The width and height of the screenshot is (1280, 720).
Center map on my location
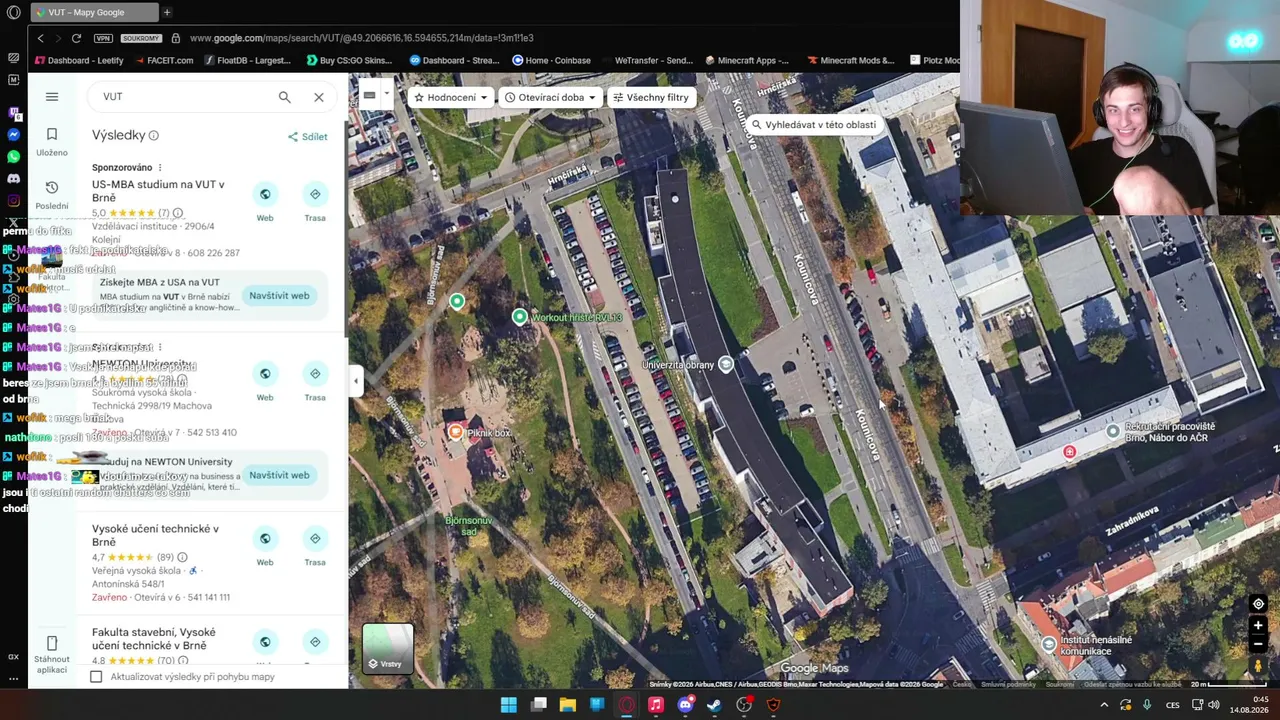[x=1259, y=604]
